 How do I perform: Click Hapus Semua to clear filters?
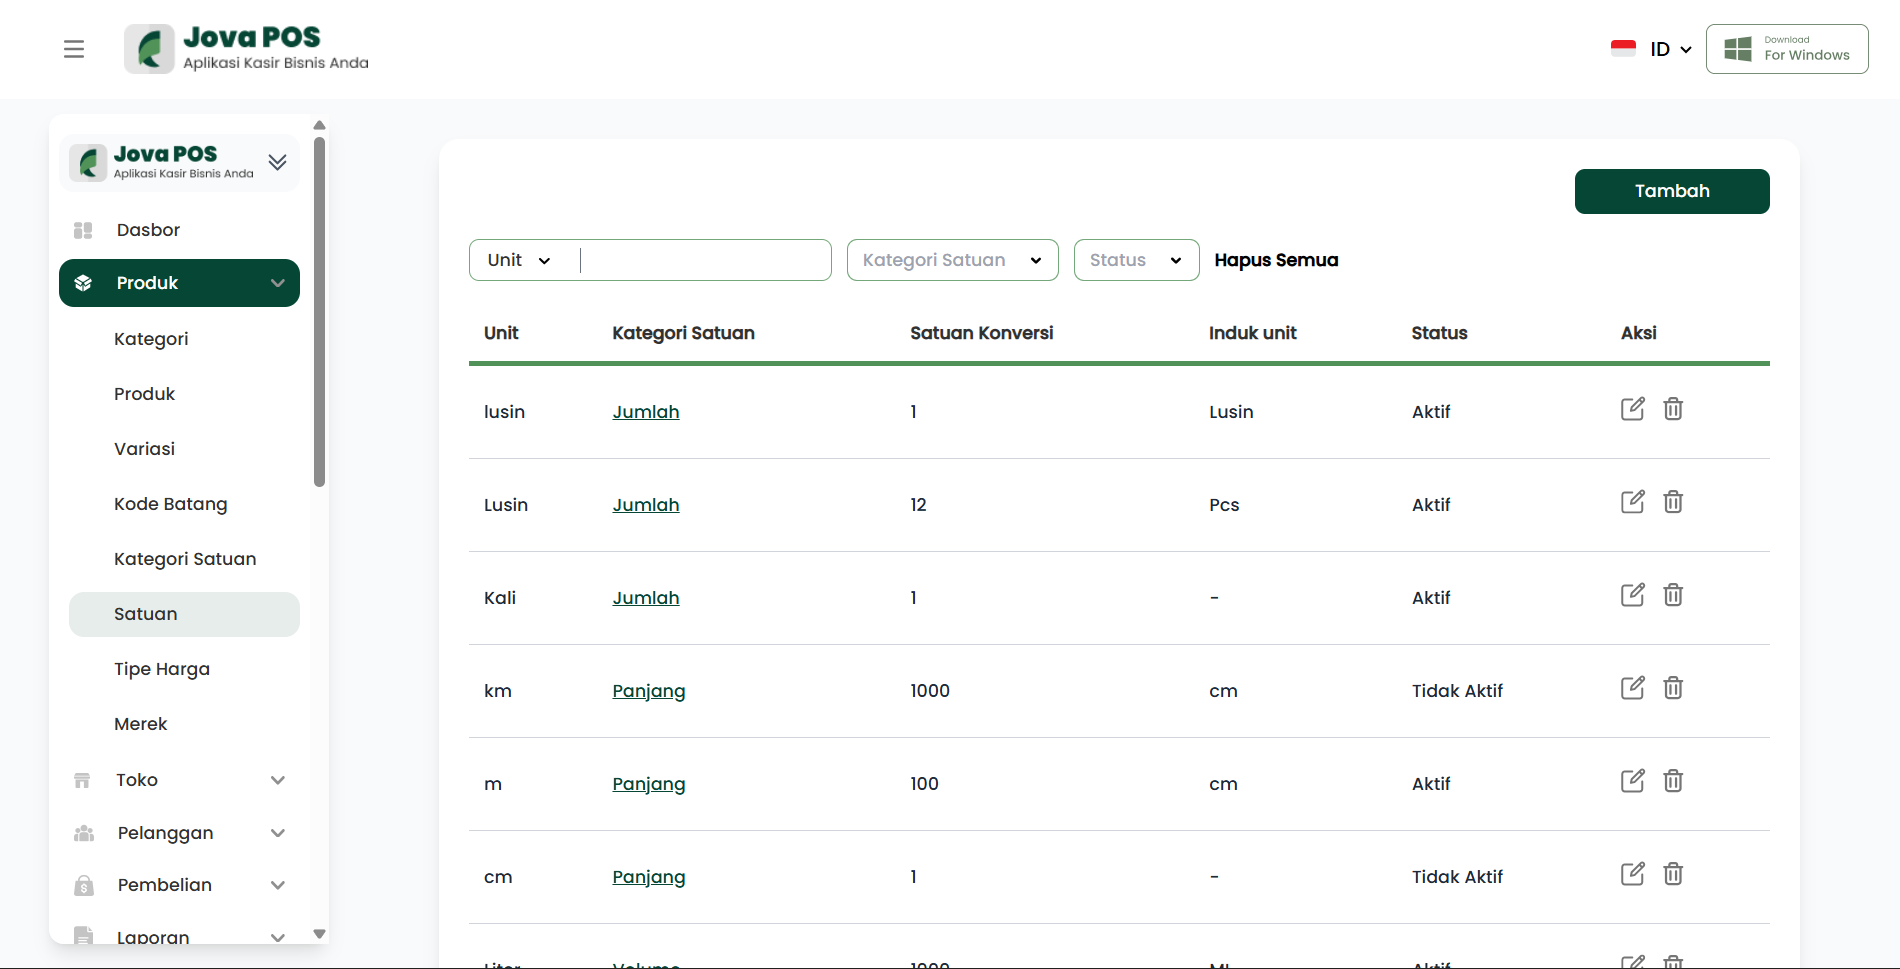click(x=1276, y=260)
